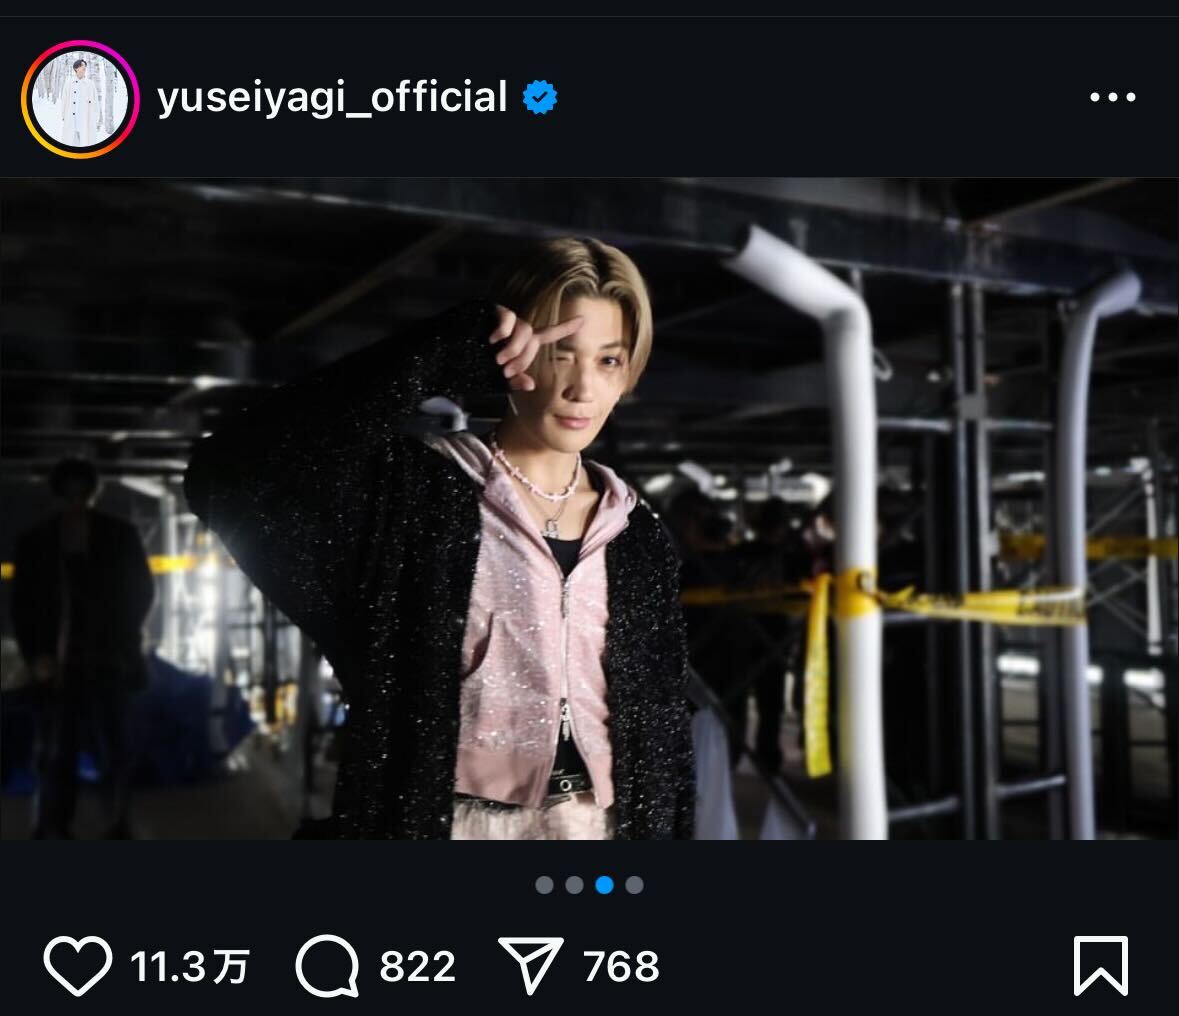Open comments via the speech bubble icon
The width and height of the screenshot is (1179, 1016).
pos(327,966)
